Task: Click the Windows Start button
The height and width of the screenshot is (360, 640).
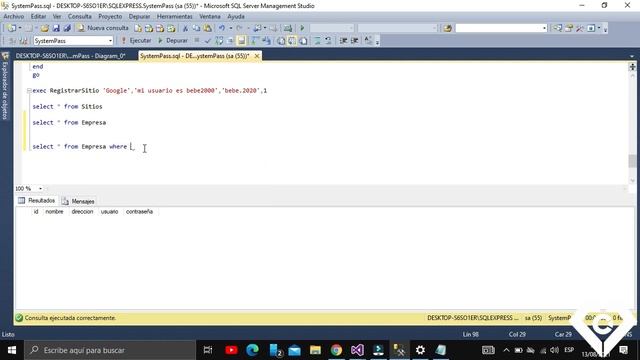Action: [x=12, y=350]
